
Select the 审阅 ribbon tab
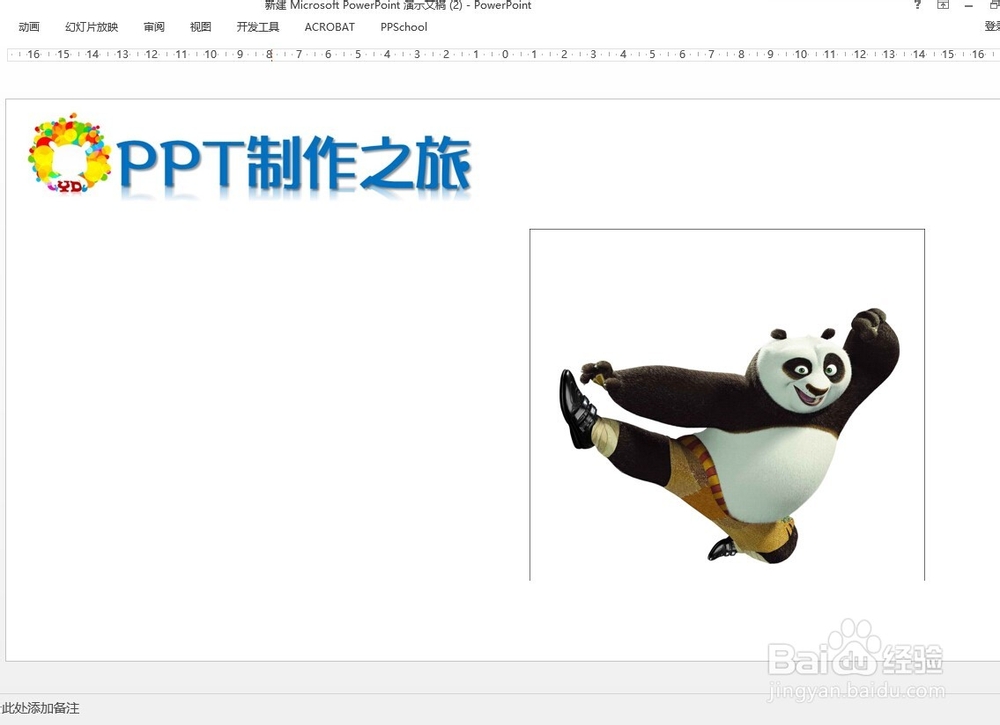click(x=154, y=27)
